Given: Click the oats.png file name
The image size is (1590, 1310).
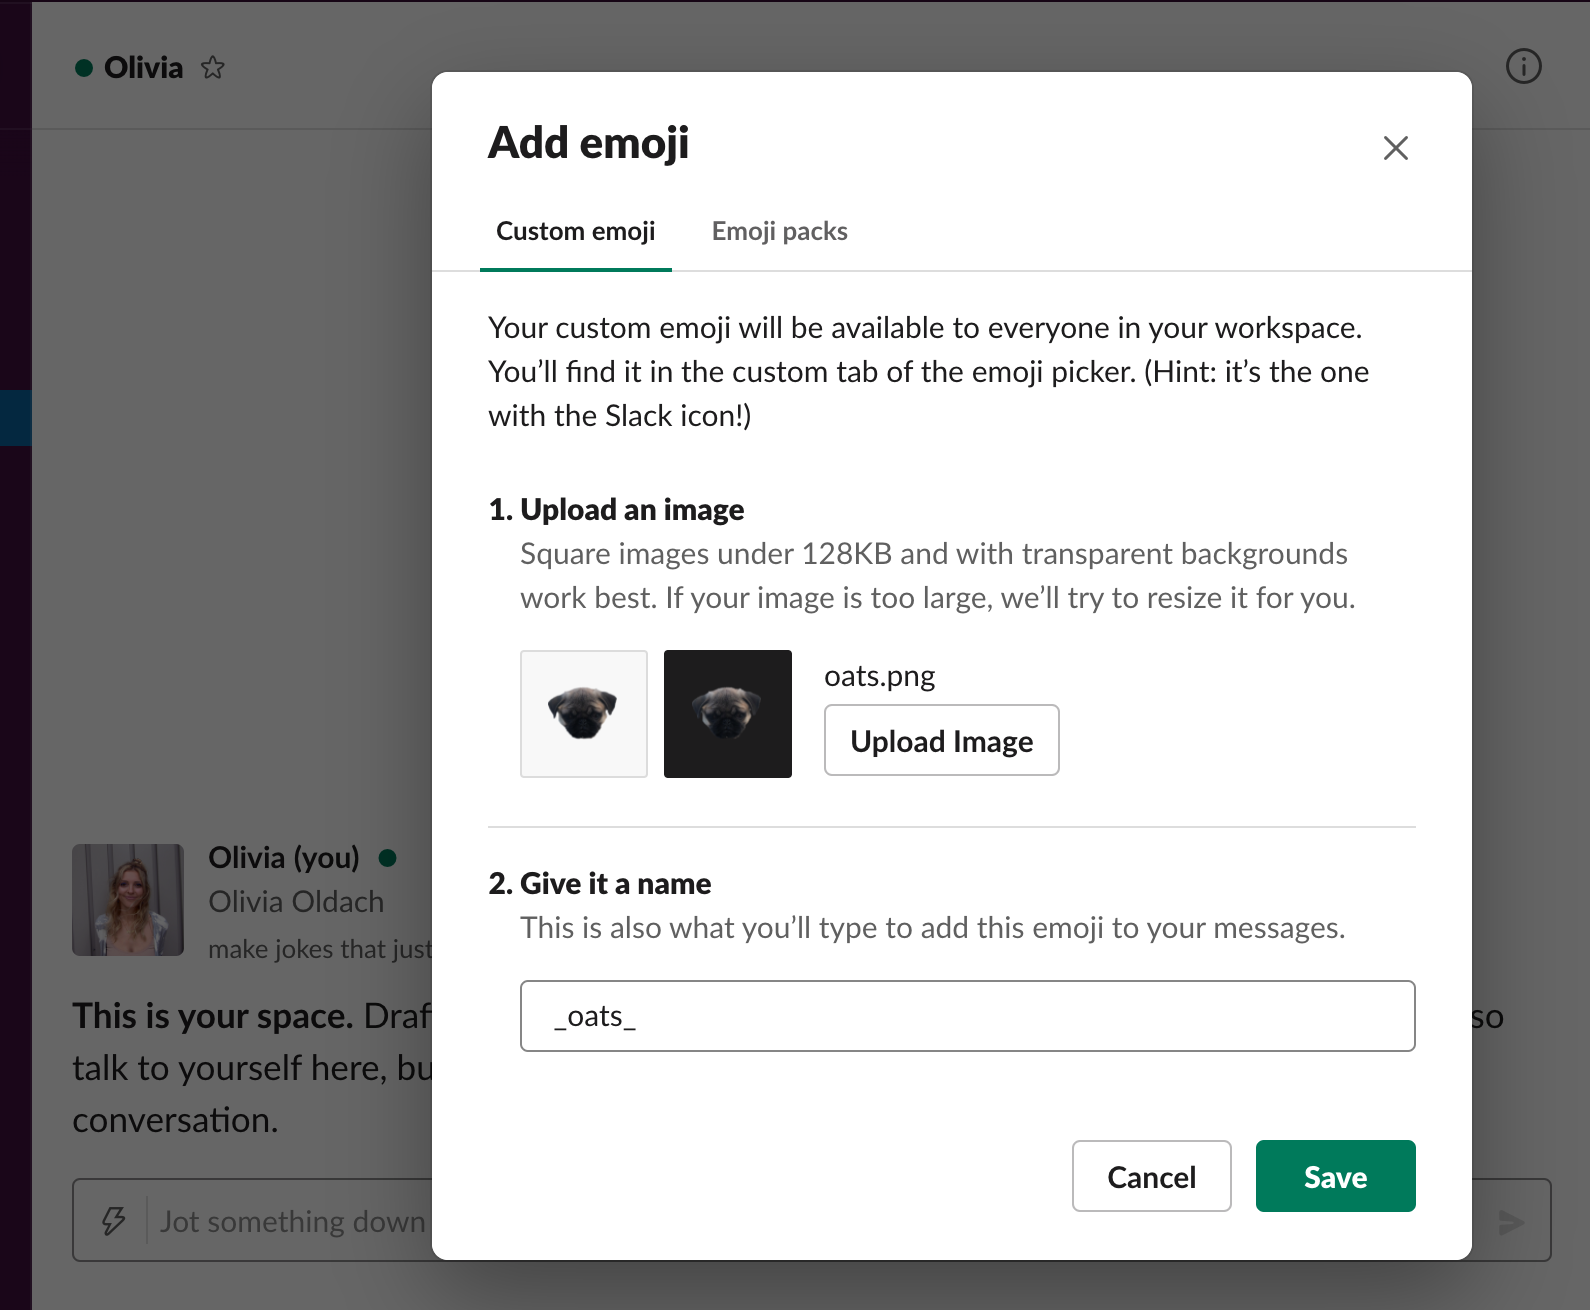Looking at the screenshot, I should (x=880, y=676).
